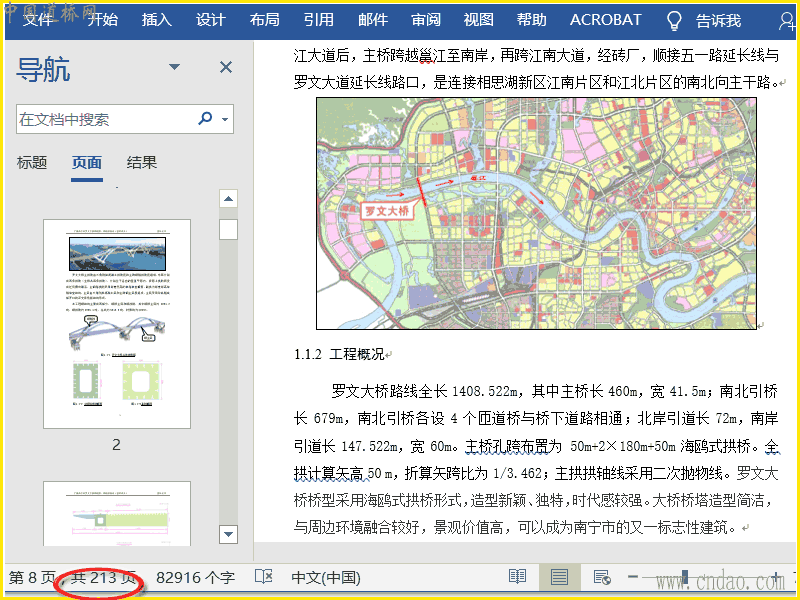Click the zoom in plus button
800x600 pixels.
[776, 577]
